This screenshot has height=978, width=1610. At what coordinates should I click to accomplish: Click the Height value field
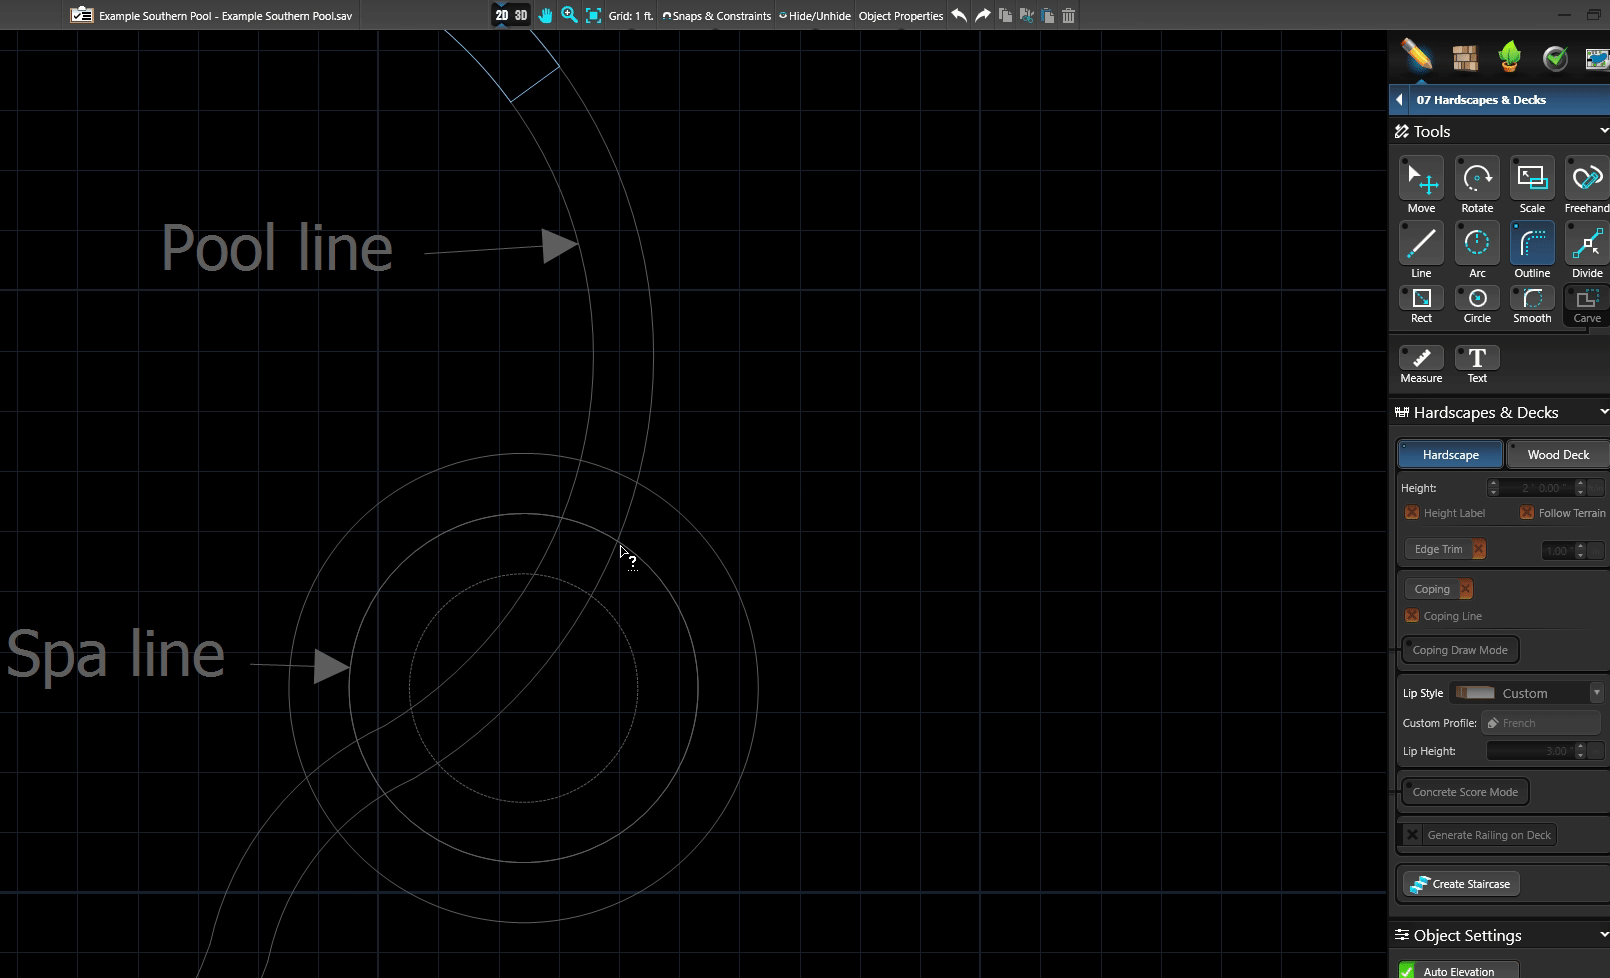(x=1537, y=488)
